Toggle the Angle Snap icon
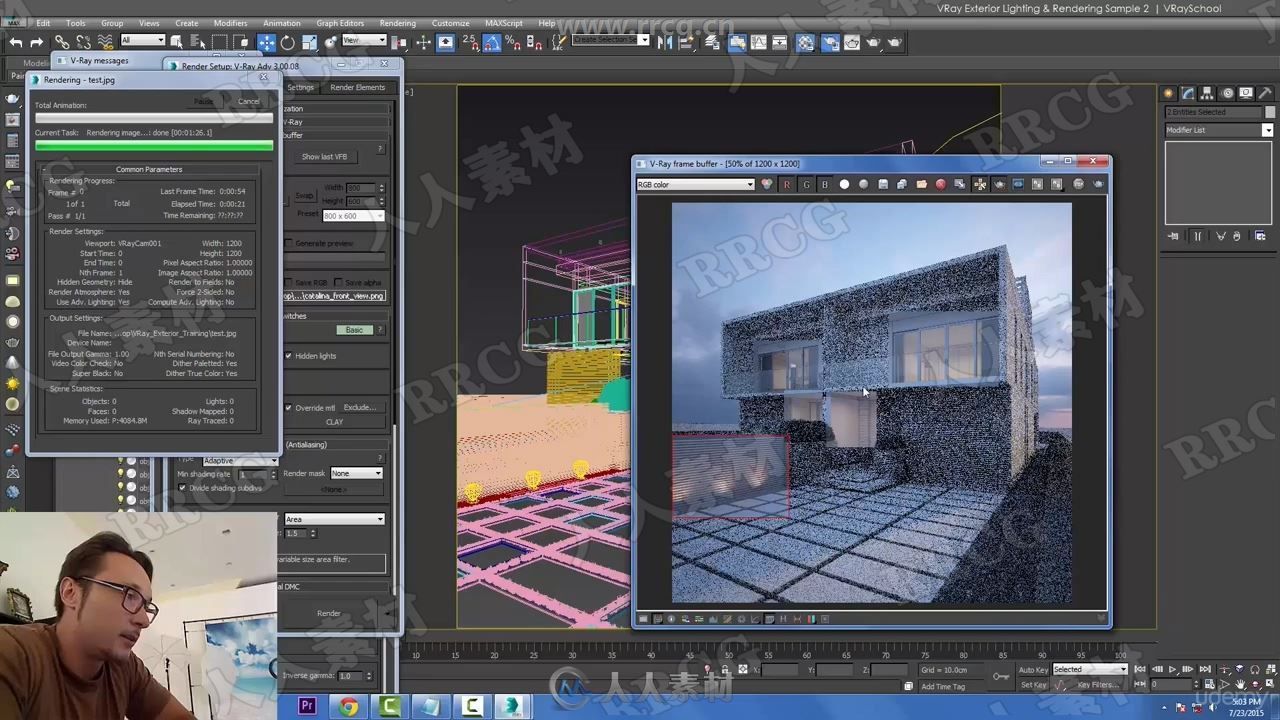The width and height of the screenshot is (1280, 720). [491, 42]
